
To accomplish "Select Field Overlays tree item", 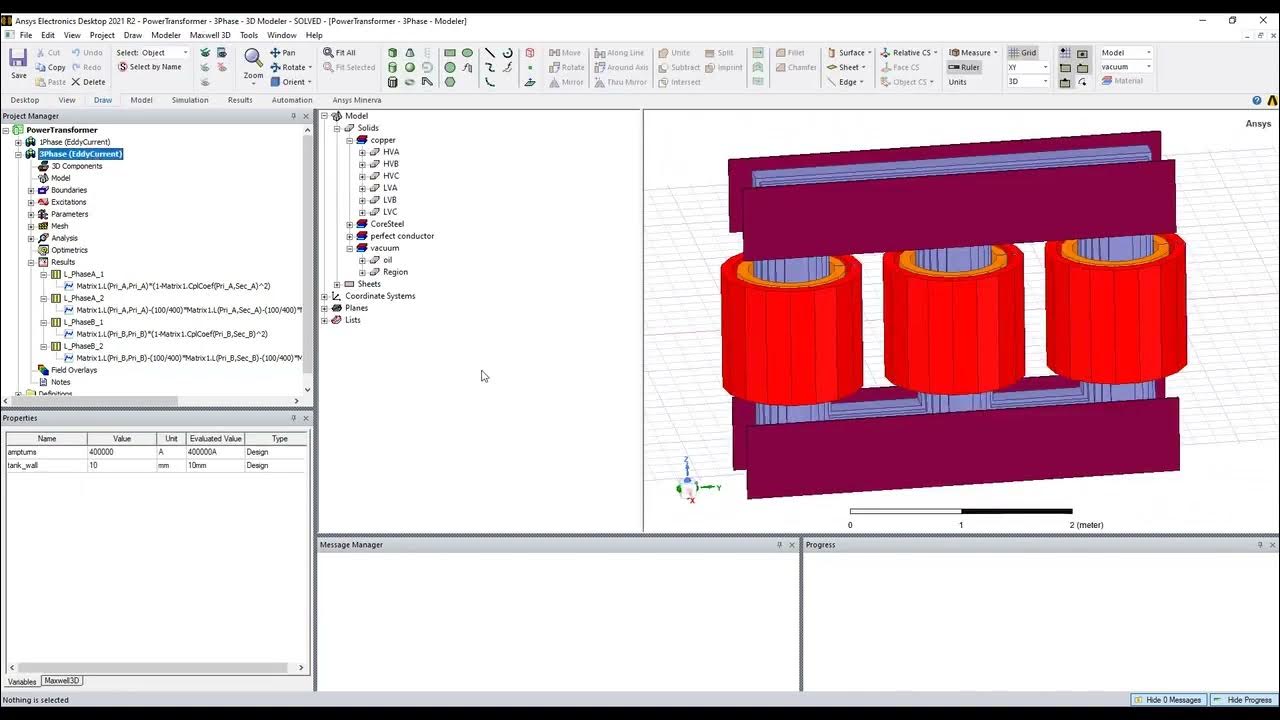I will pyautogui.click(x=74, y=370).
